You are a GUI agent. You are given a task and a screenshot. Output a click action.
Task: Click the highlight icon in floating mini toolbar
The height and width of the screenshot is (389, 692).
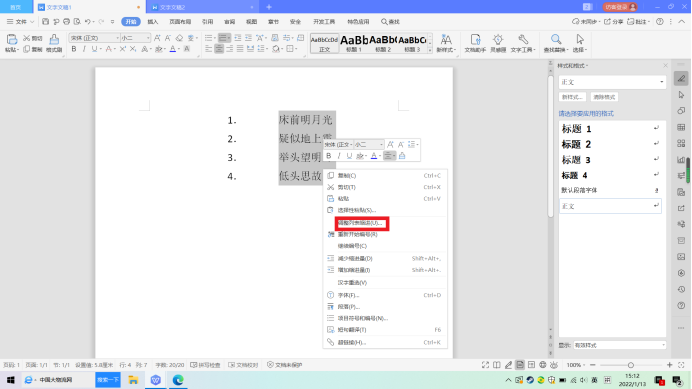[360, 156]
